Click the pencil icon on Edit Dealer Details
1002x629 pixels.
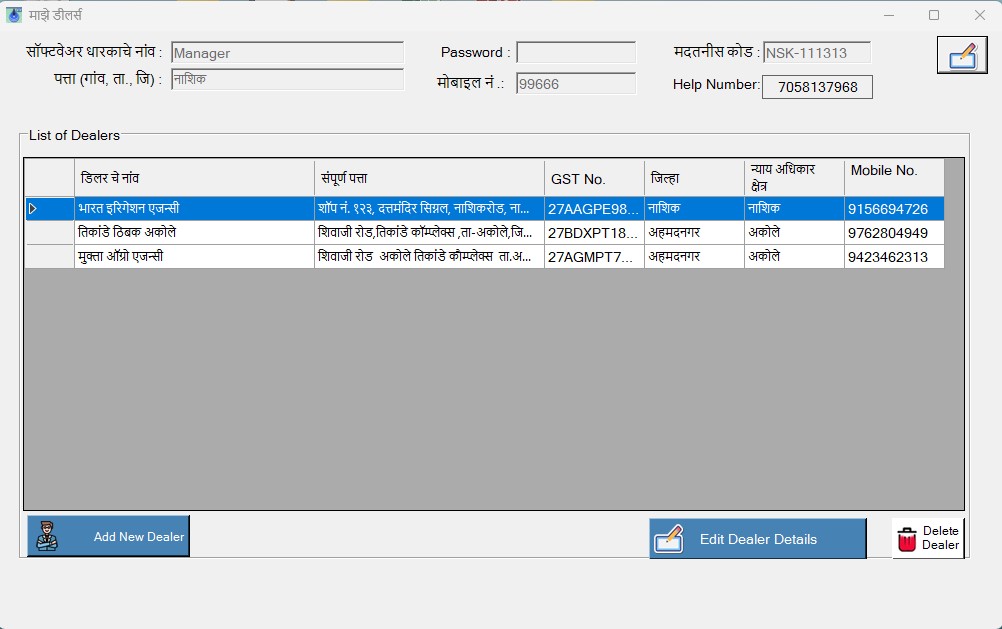[x=668, y=539]
